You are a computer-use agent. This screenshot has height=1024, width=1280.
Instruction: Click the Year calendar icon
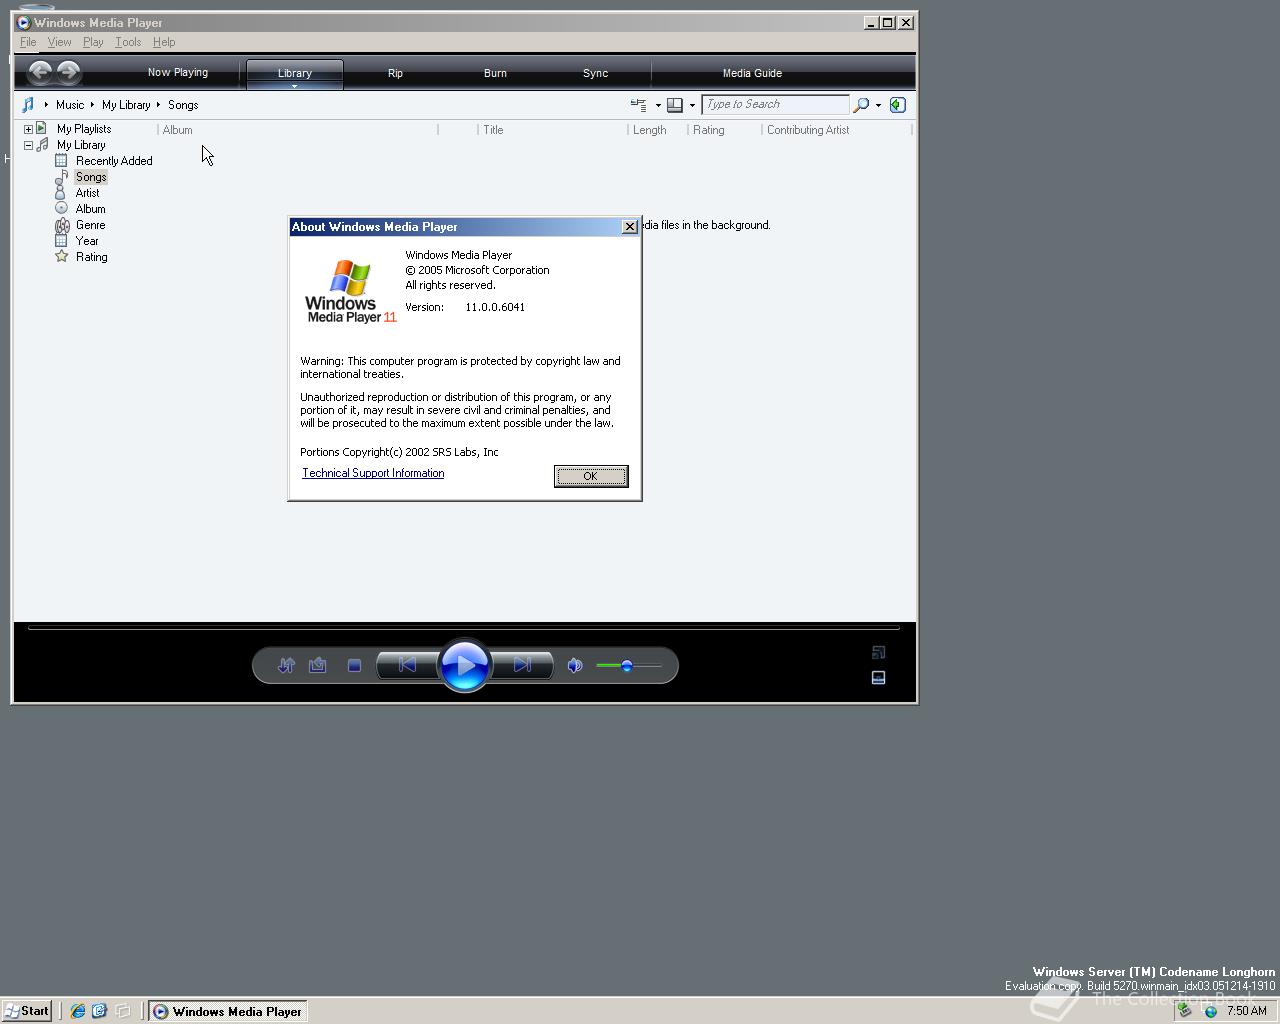[61, 240]
